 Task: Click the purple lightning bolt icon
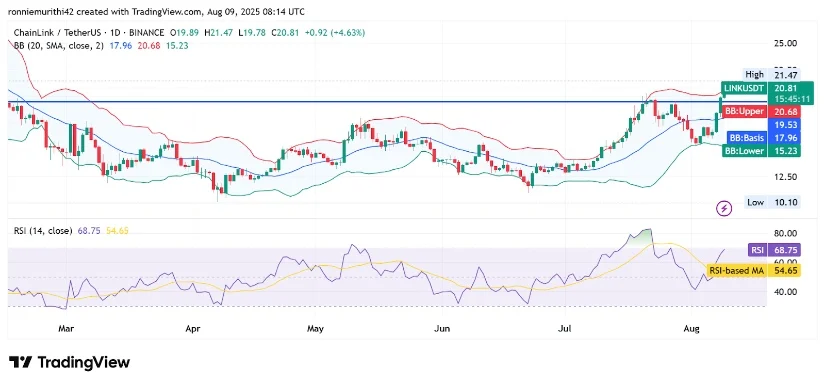pyautogui.click(x=725, y=208)
